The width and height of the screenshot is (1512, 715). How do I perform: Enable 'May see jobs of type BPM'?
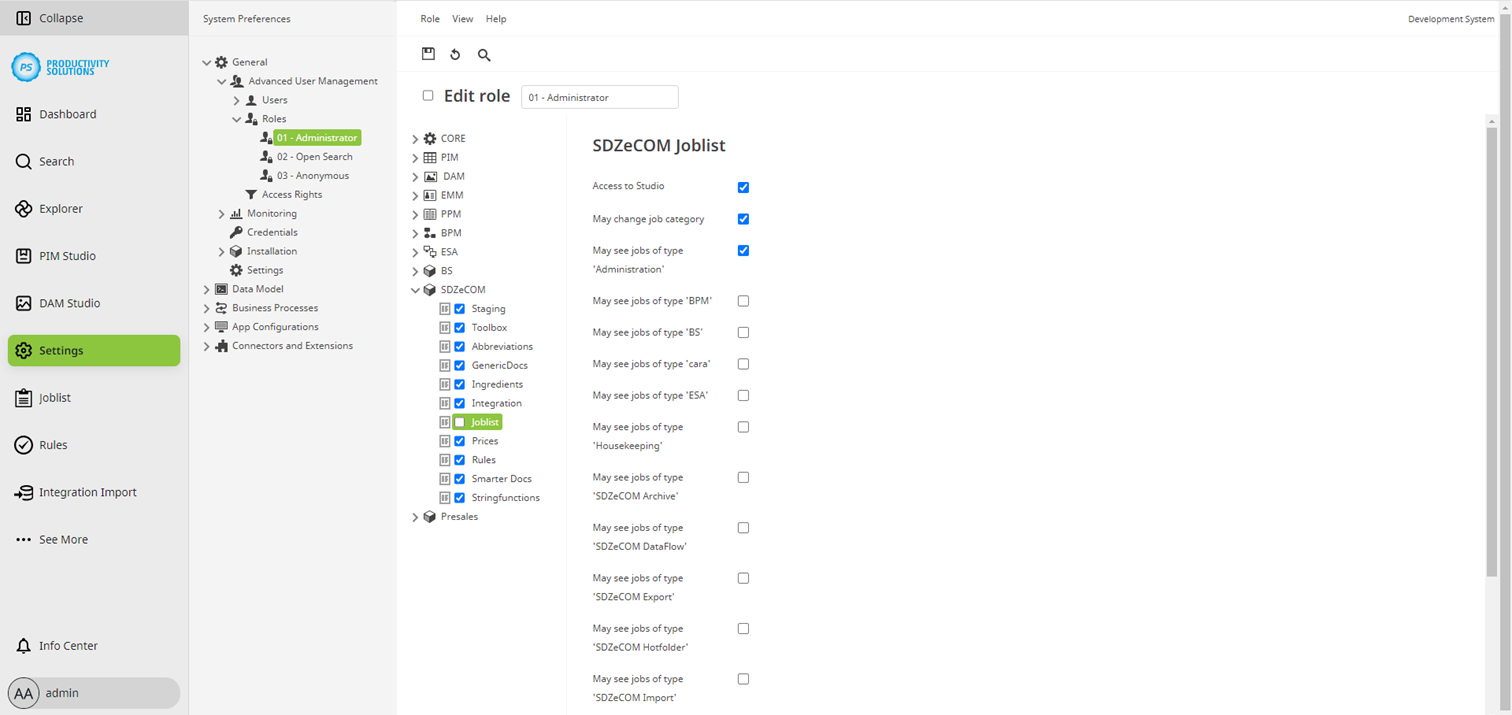click(743, 300)
